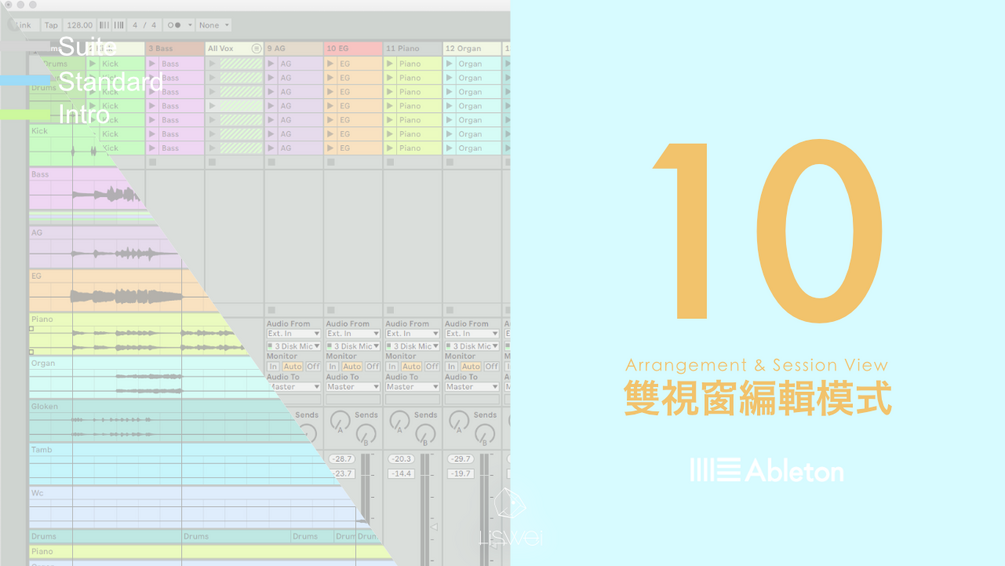Click the -28.7 peak level value
The image size is (1005, 566).
point(342,459)
